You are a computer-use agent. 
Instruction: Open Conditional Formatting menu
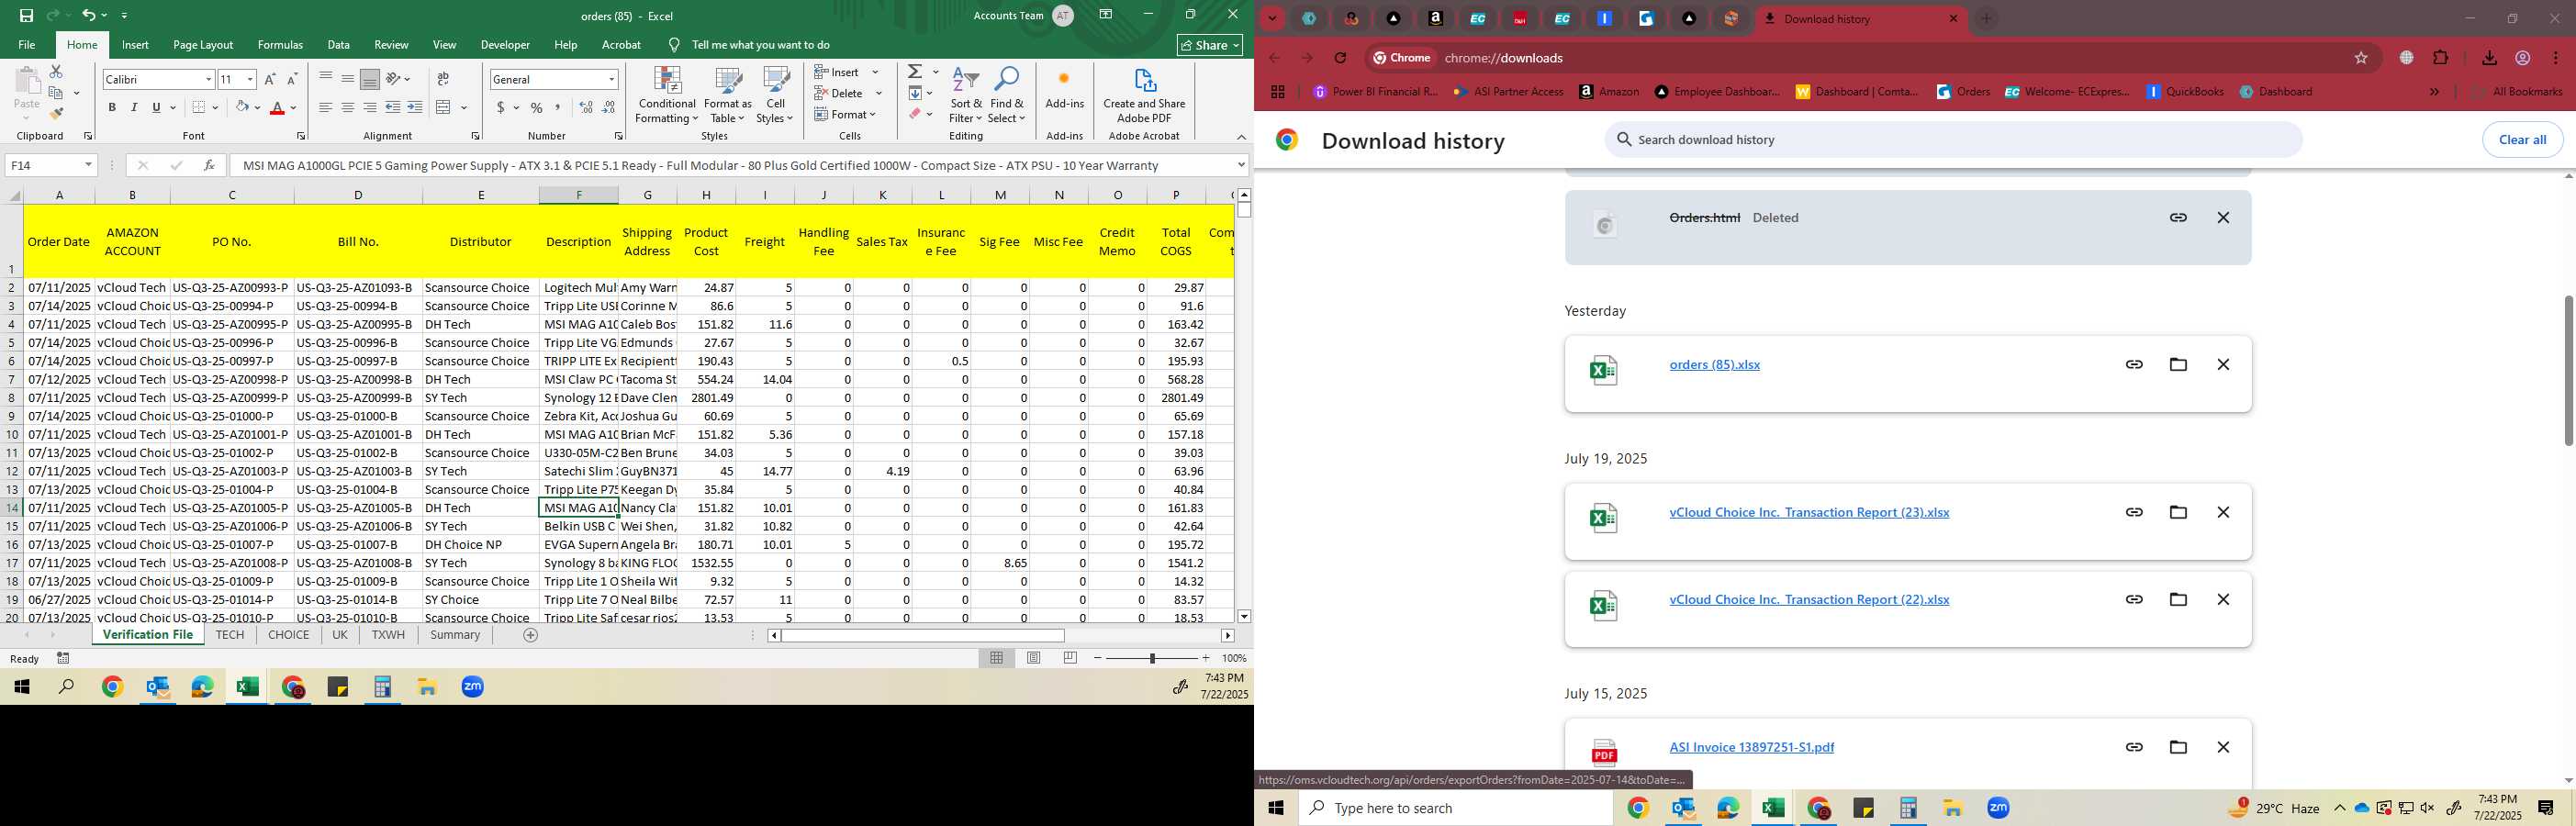coord(667,96)
